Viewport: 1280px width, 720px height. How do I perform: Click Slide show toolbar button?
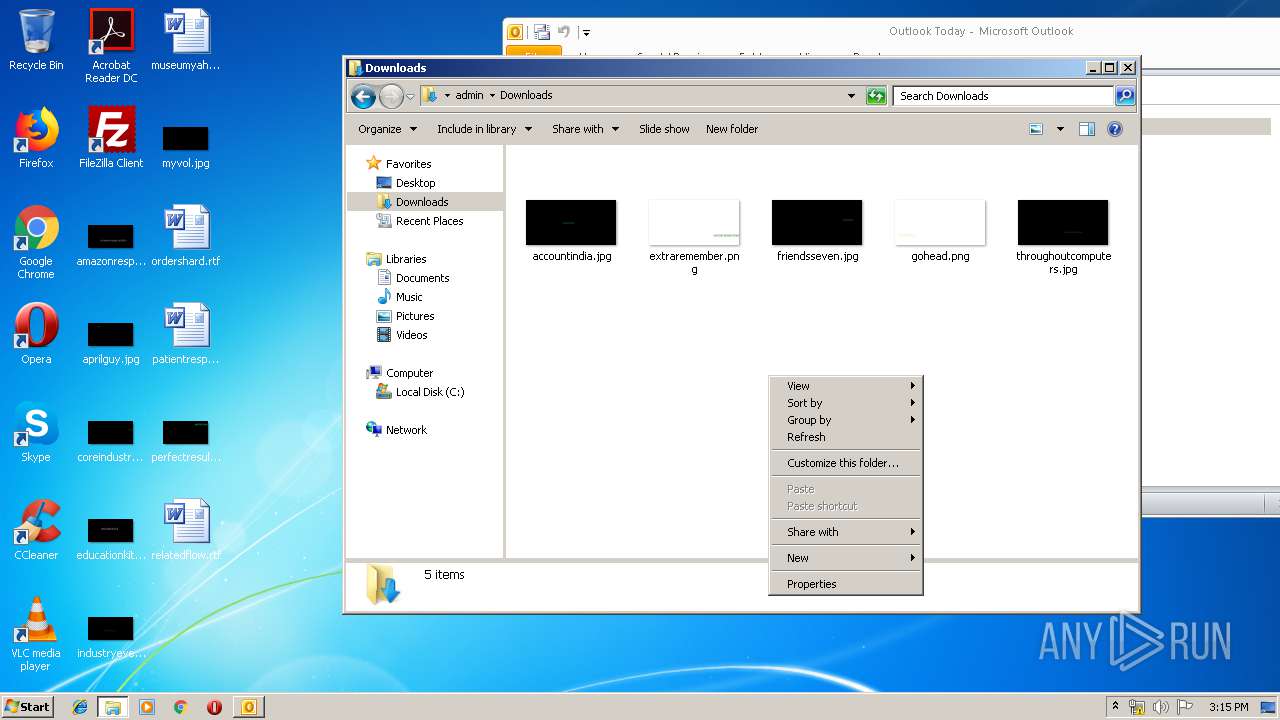tap(664, 129)
